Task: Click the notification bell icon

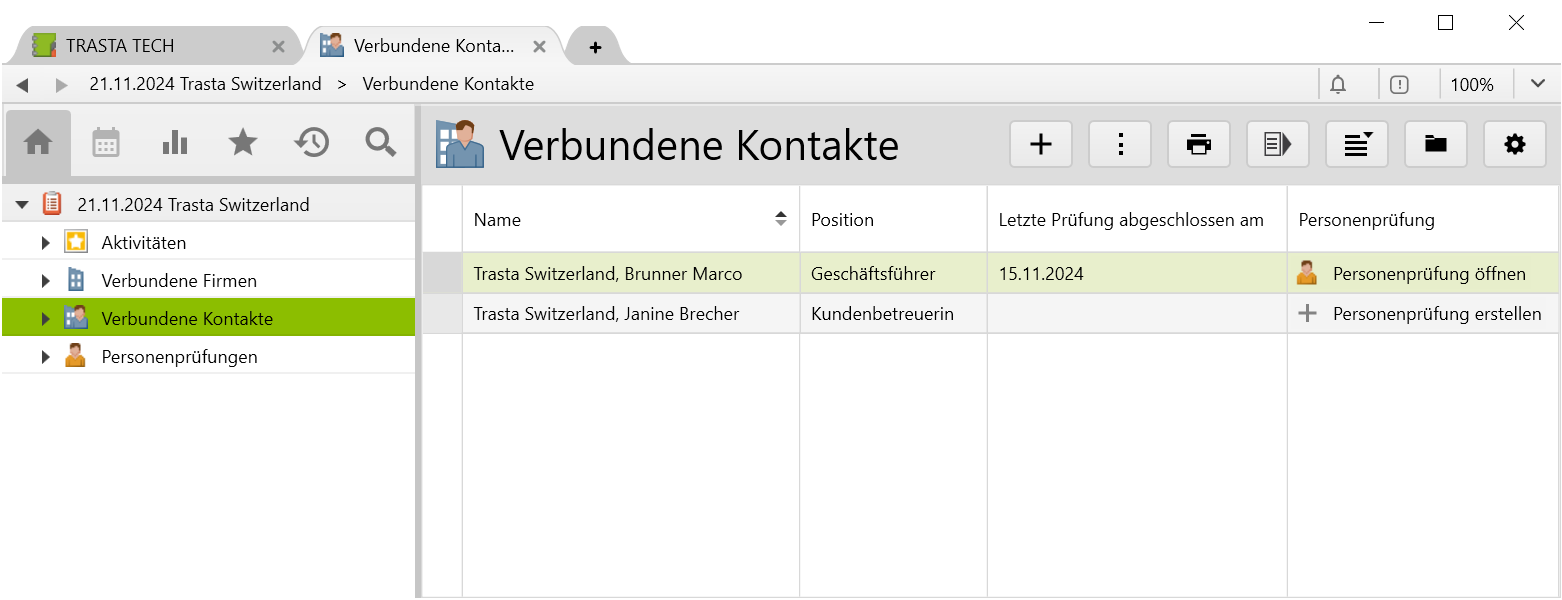Action: [x=1338, y=85]
